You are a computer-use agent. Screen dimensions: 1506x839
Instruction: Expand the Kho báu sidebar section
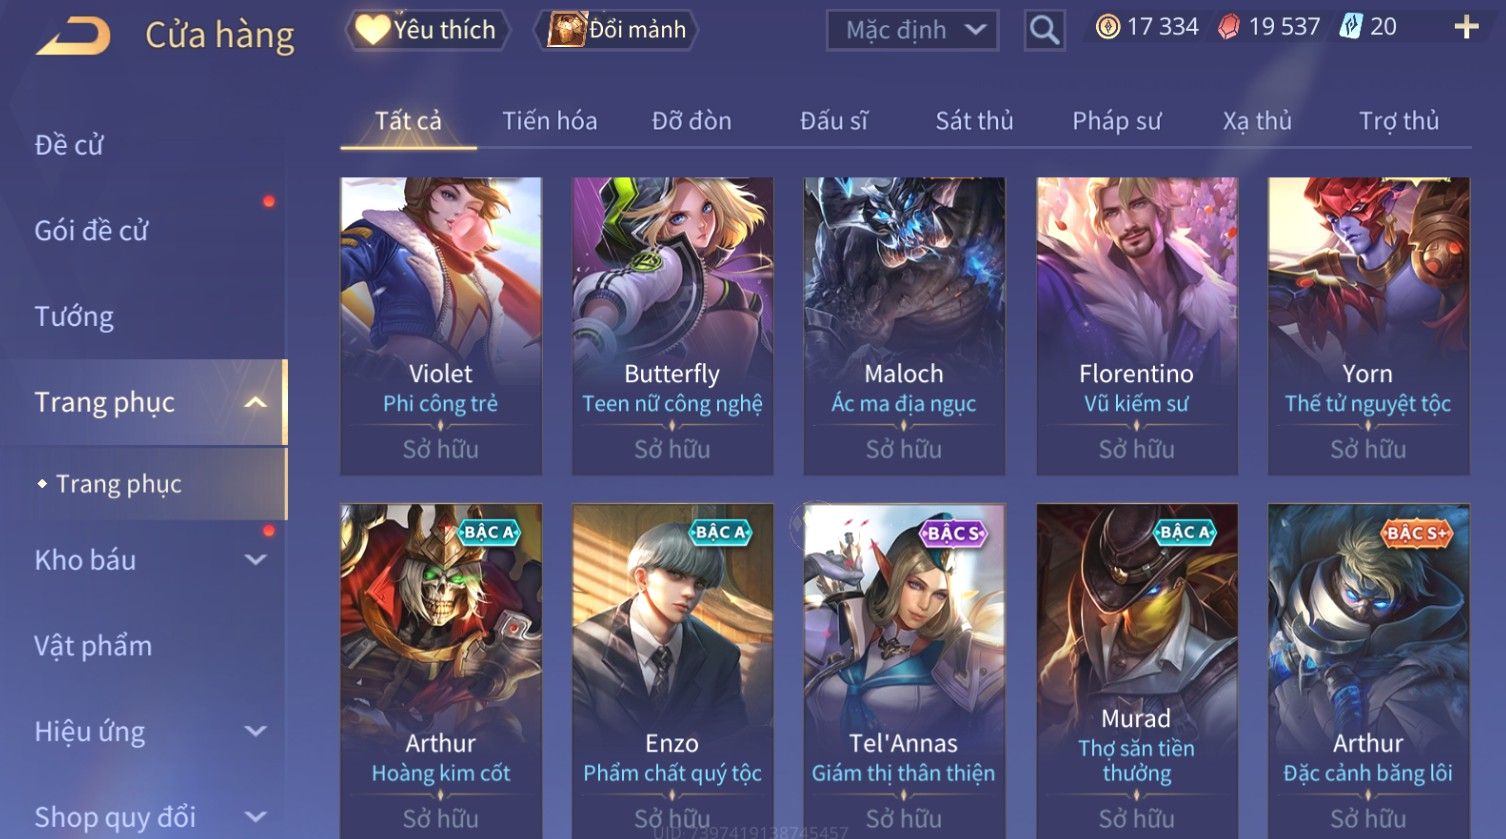[256, 560]
